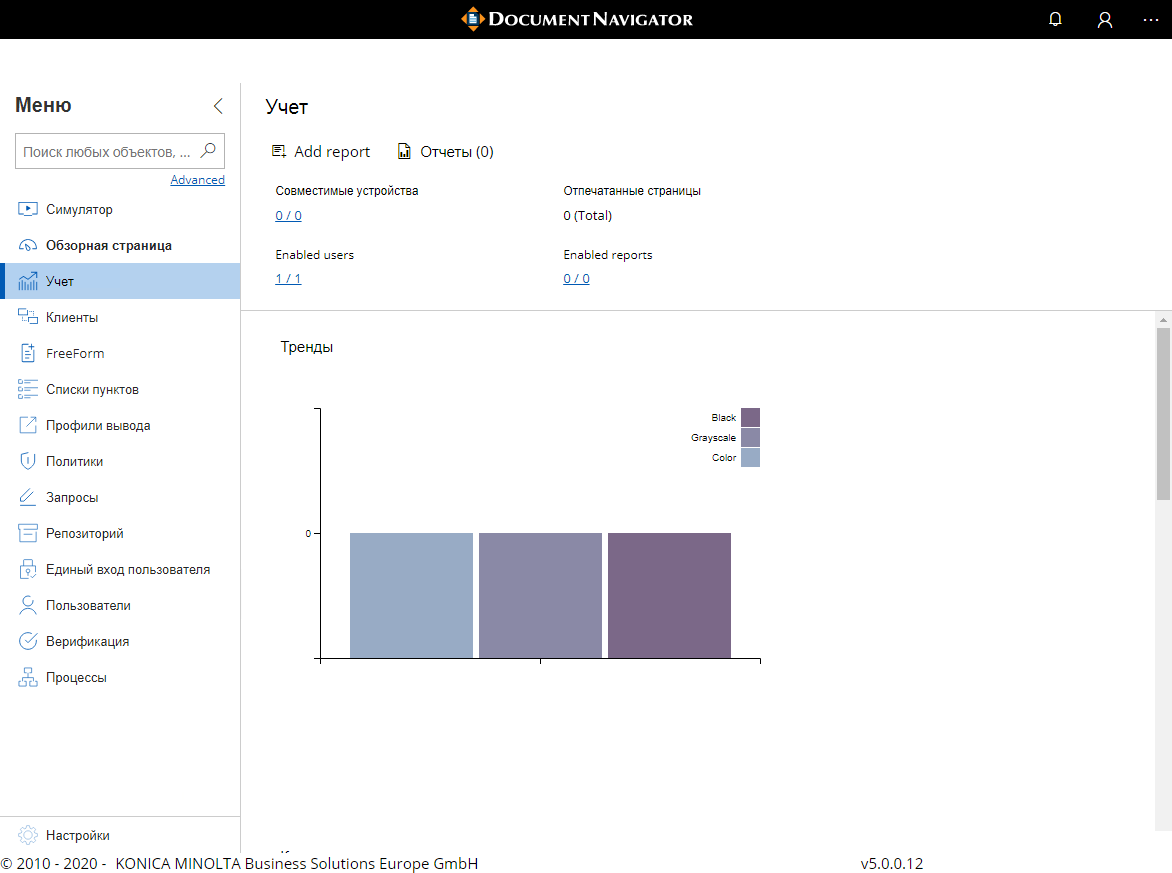
Task: Click the Color legend color swatch
Action: (750, 457)
